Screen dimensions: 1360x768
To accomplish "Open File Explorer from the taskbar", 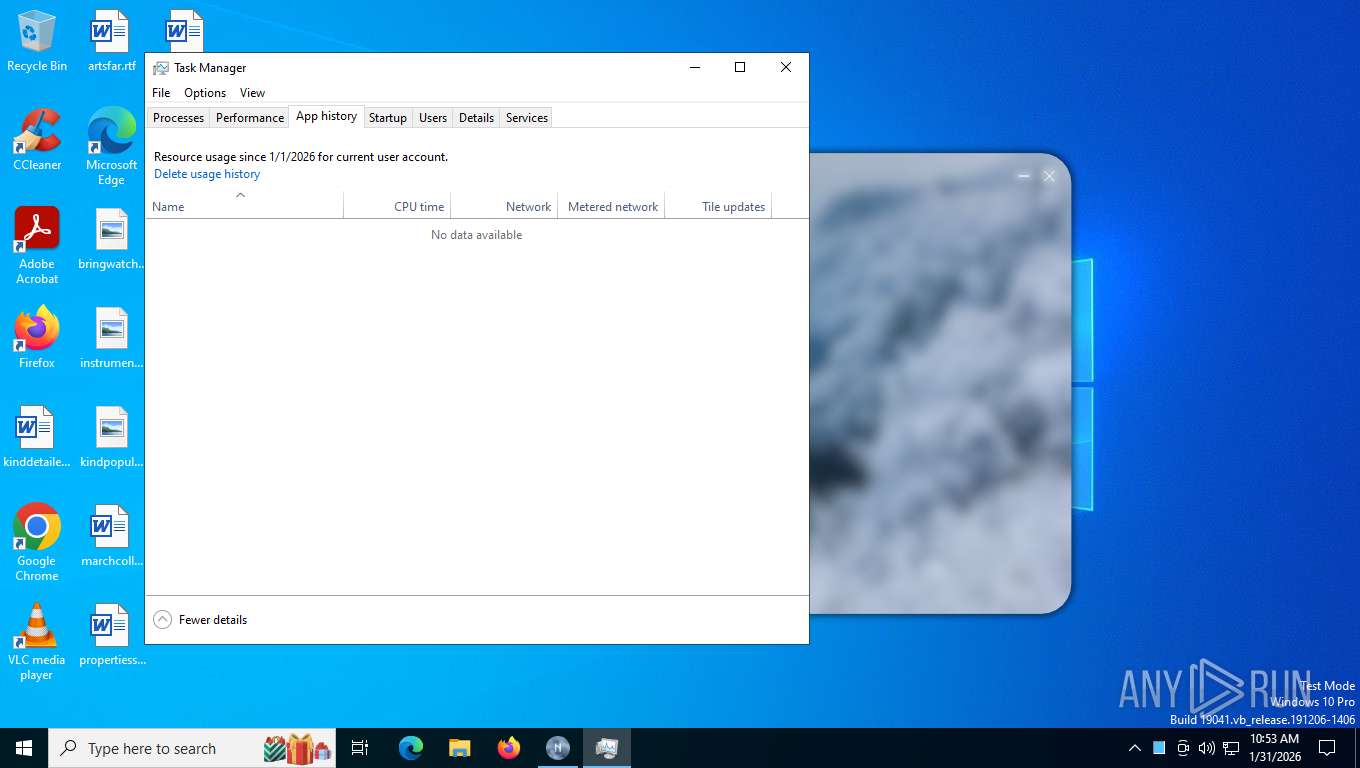I will (x=460, y=748).
